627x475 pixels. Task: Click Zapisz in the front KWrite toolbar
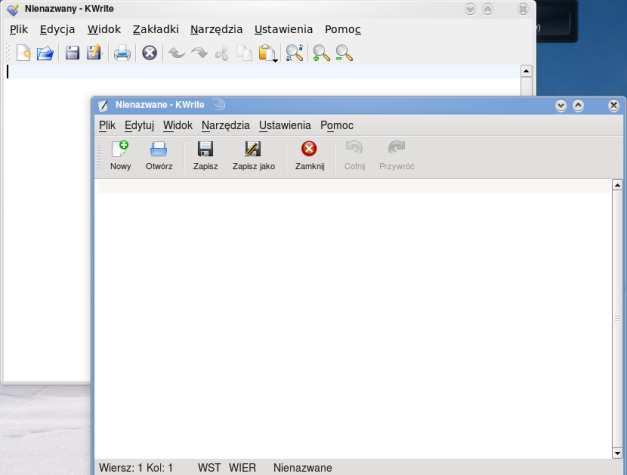tap(205, 156)
